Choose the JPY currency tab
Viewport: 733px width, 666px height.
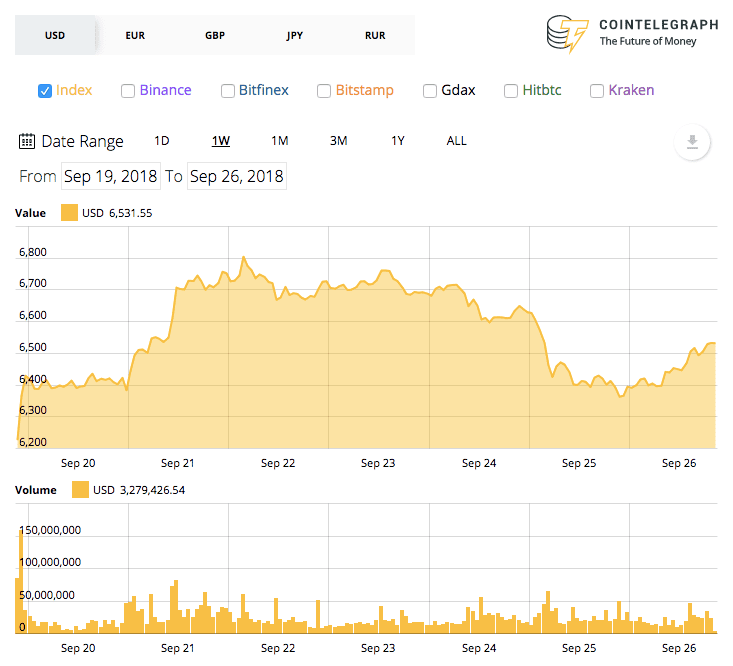[x=295, y=35]
